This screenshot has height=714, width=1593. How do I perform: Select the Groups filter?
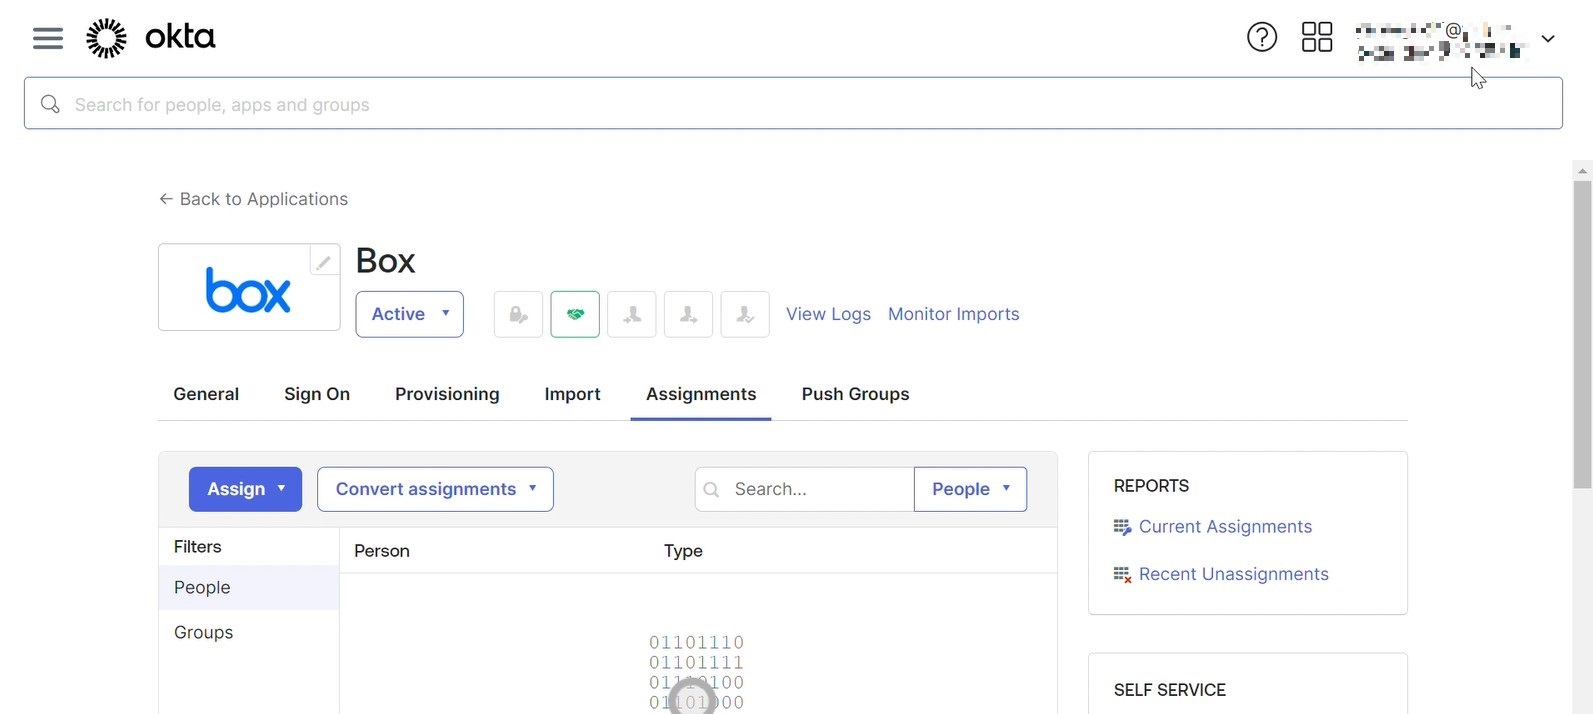tap(204, 632)
